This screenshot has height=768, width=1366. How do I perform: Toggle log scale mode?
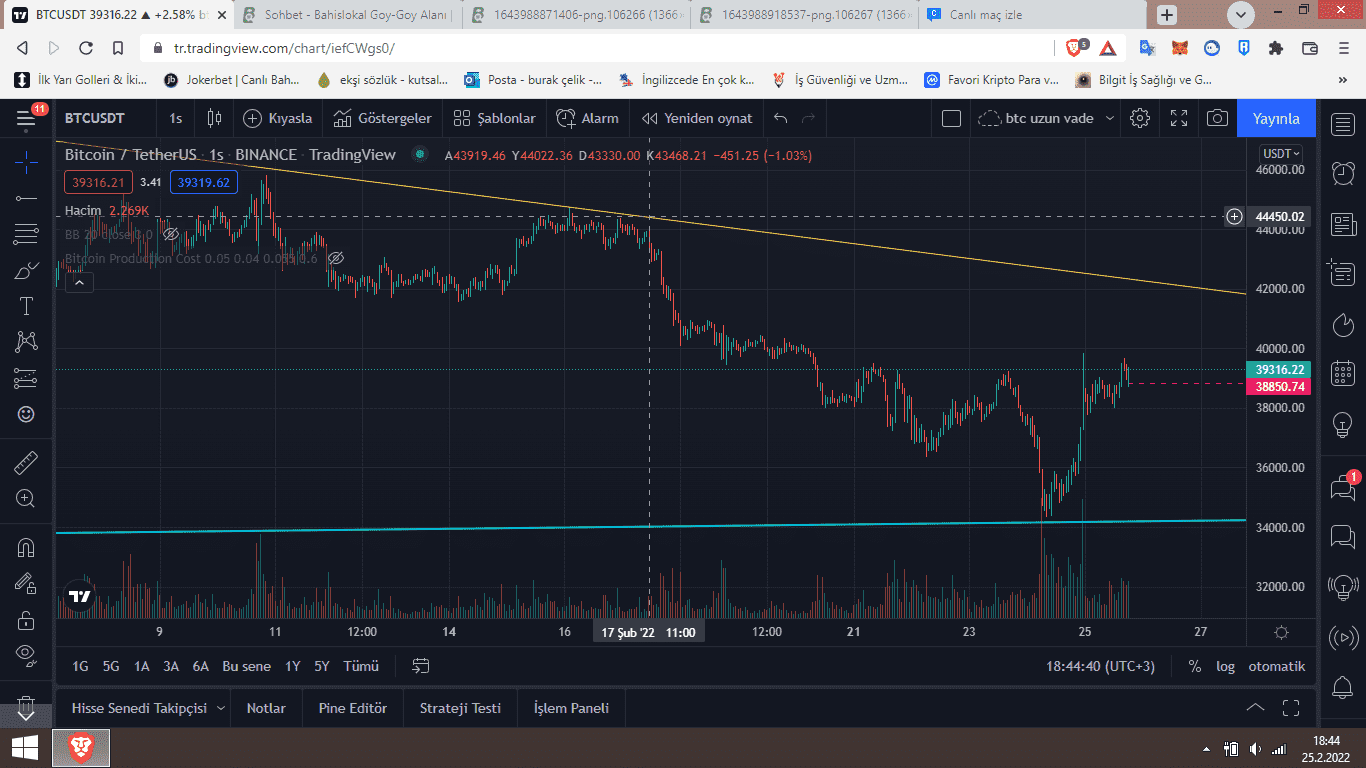tap(1225, 666)
